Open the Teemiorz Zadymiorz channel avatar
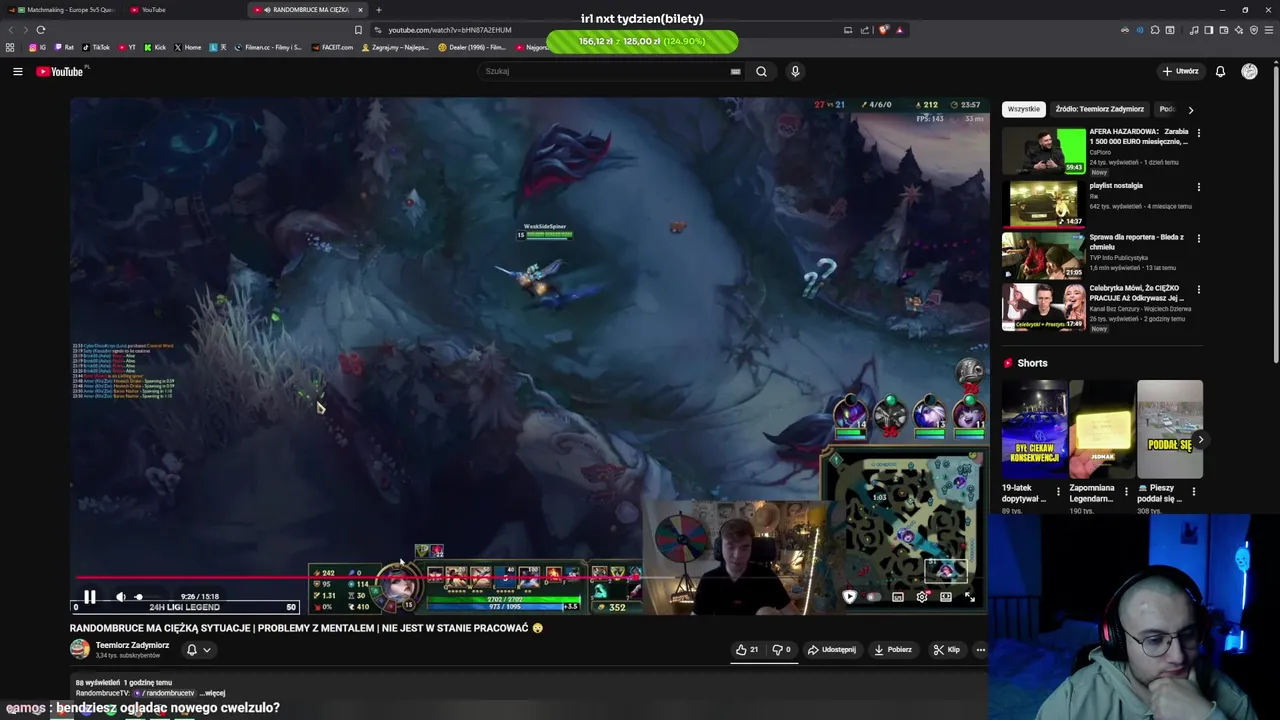This screenshot has width=1280, height=720. [x=79, y=649]
